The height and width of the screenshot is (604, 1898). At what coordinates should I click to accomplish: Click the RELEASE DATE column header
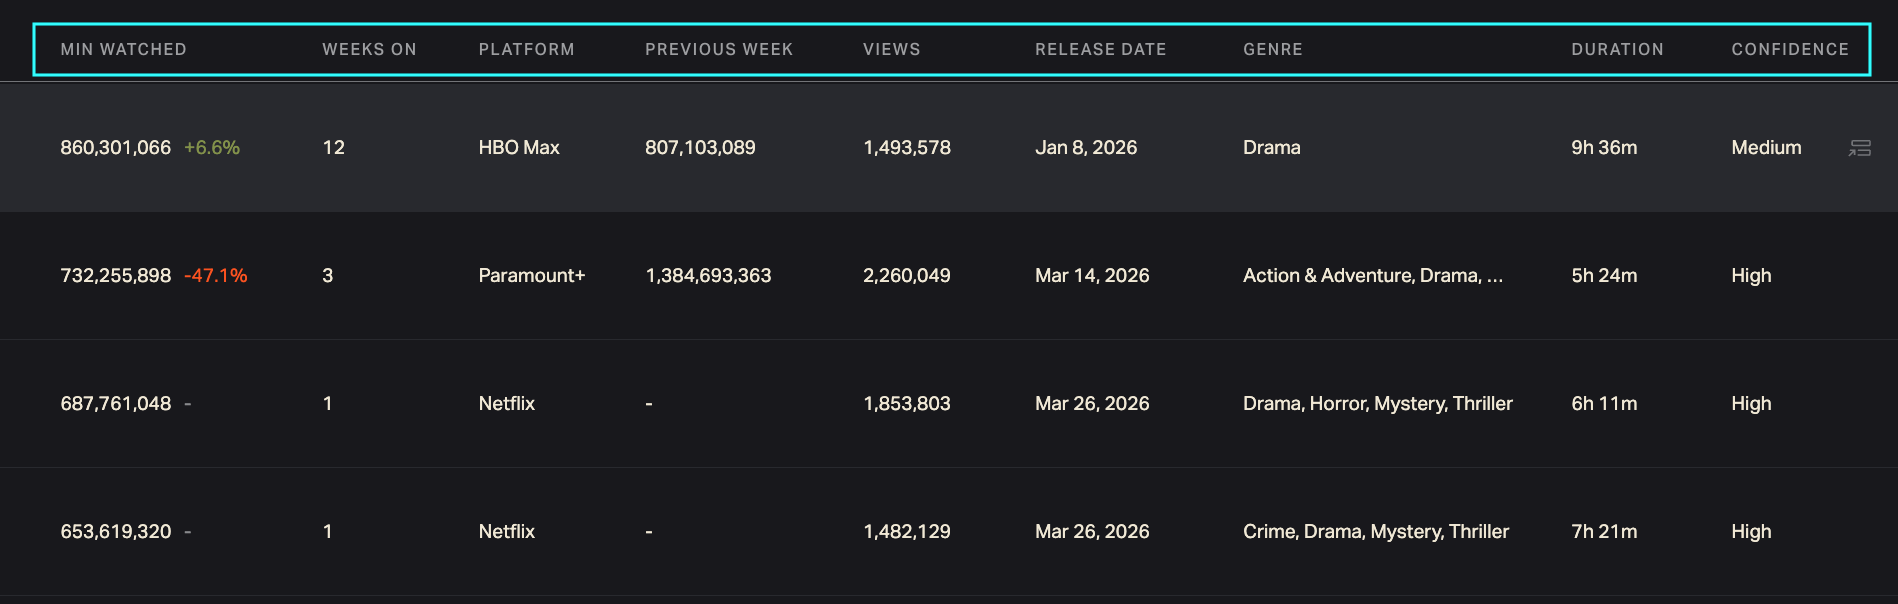click(x=1100, y=49)
